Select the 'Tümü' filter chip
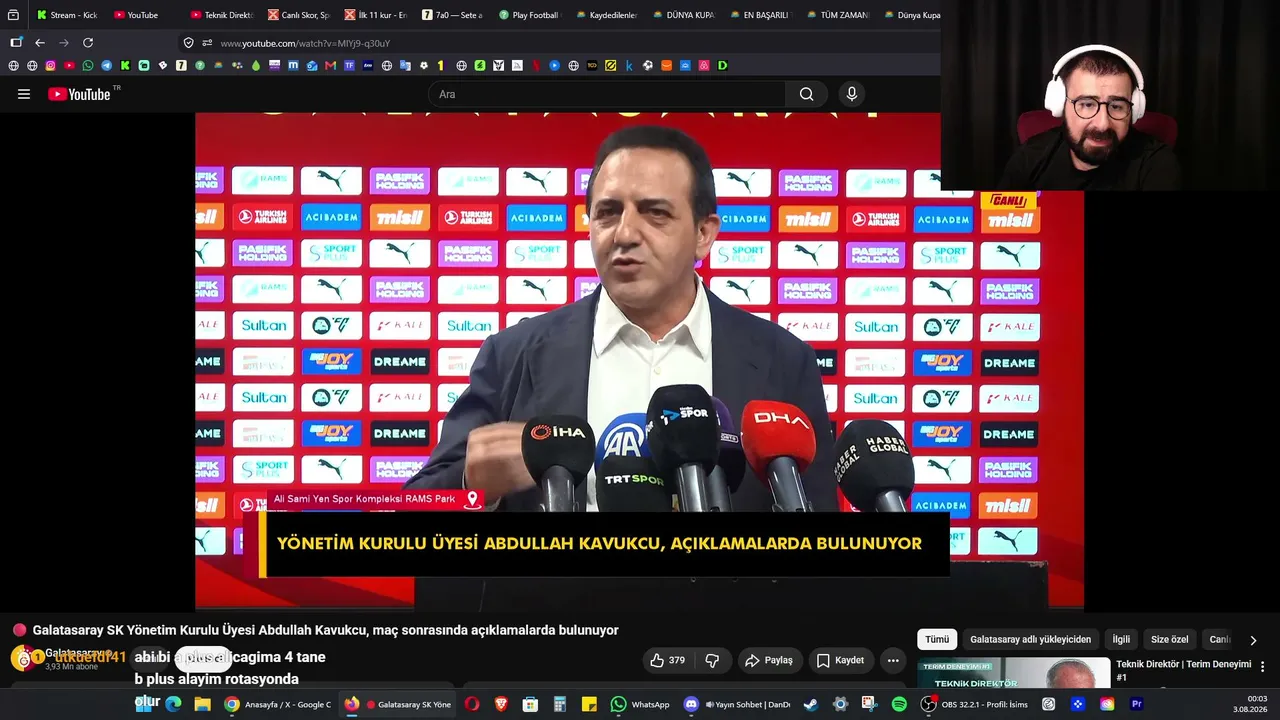 [937, 639]
